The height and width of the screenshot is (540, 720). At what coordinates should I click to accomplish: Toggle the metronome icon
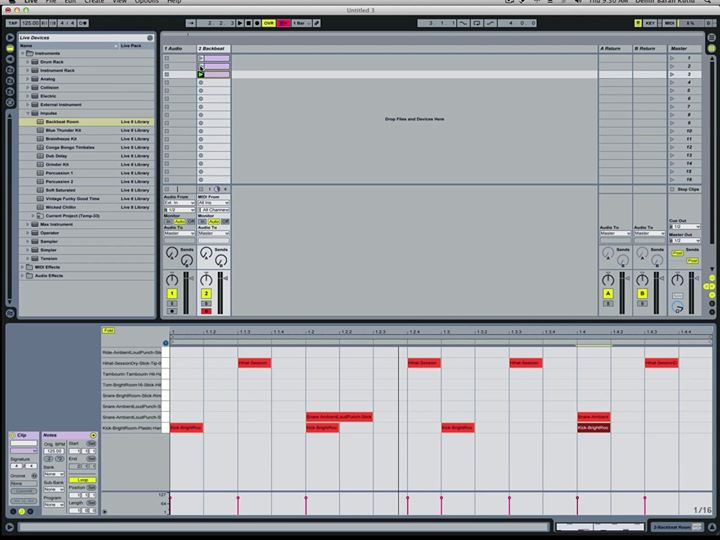pyautogui.click(x=83, y=23)
